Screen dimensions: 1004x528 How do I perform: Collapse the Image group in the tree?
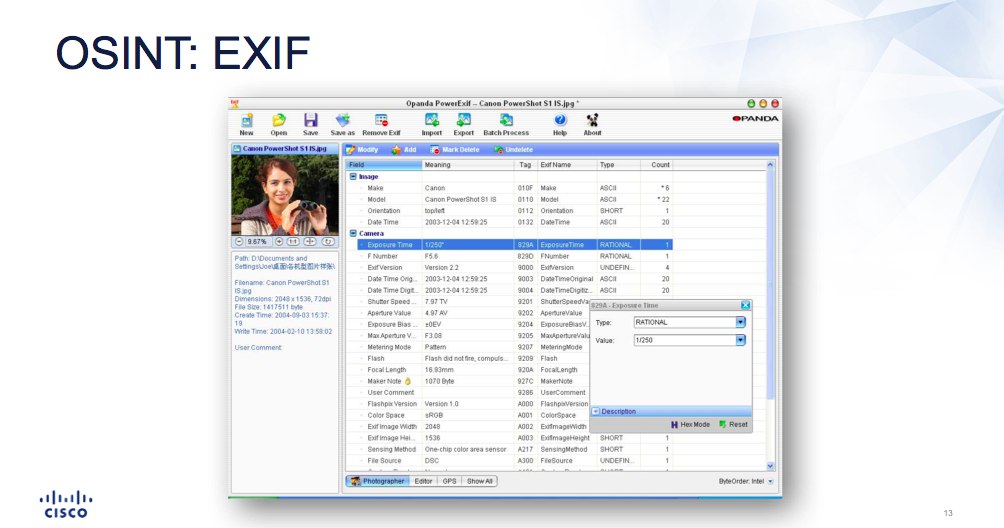353,177
